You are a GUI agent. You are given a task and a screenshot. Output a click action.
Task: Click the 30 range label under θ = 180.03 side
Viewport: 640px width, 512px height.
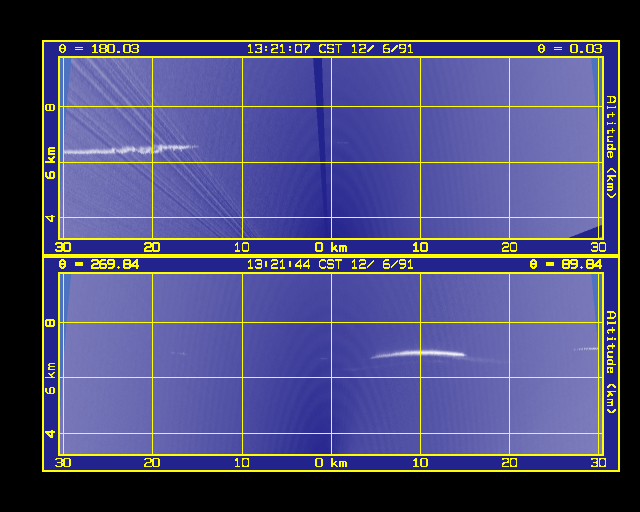(63, 247)
